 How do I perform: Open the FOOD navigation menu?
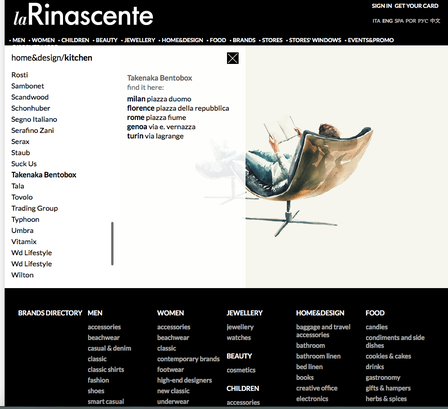click(x=218, y=40)
